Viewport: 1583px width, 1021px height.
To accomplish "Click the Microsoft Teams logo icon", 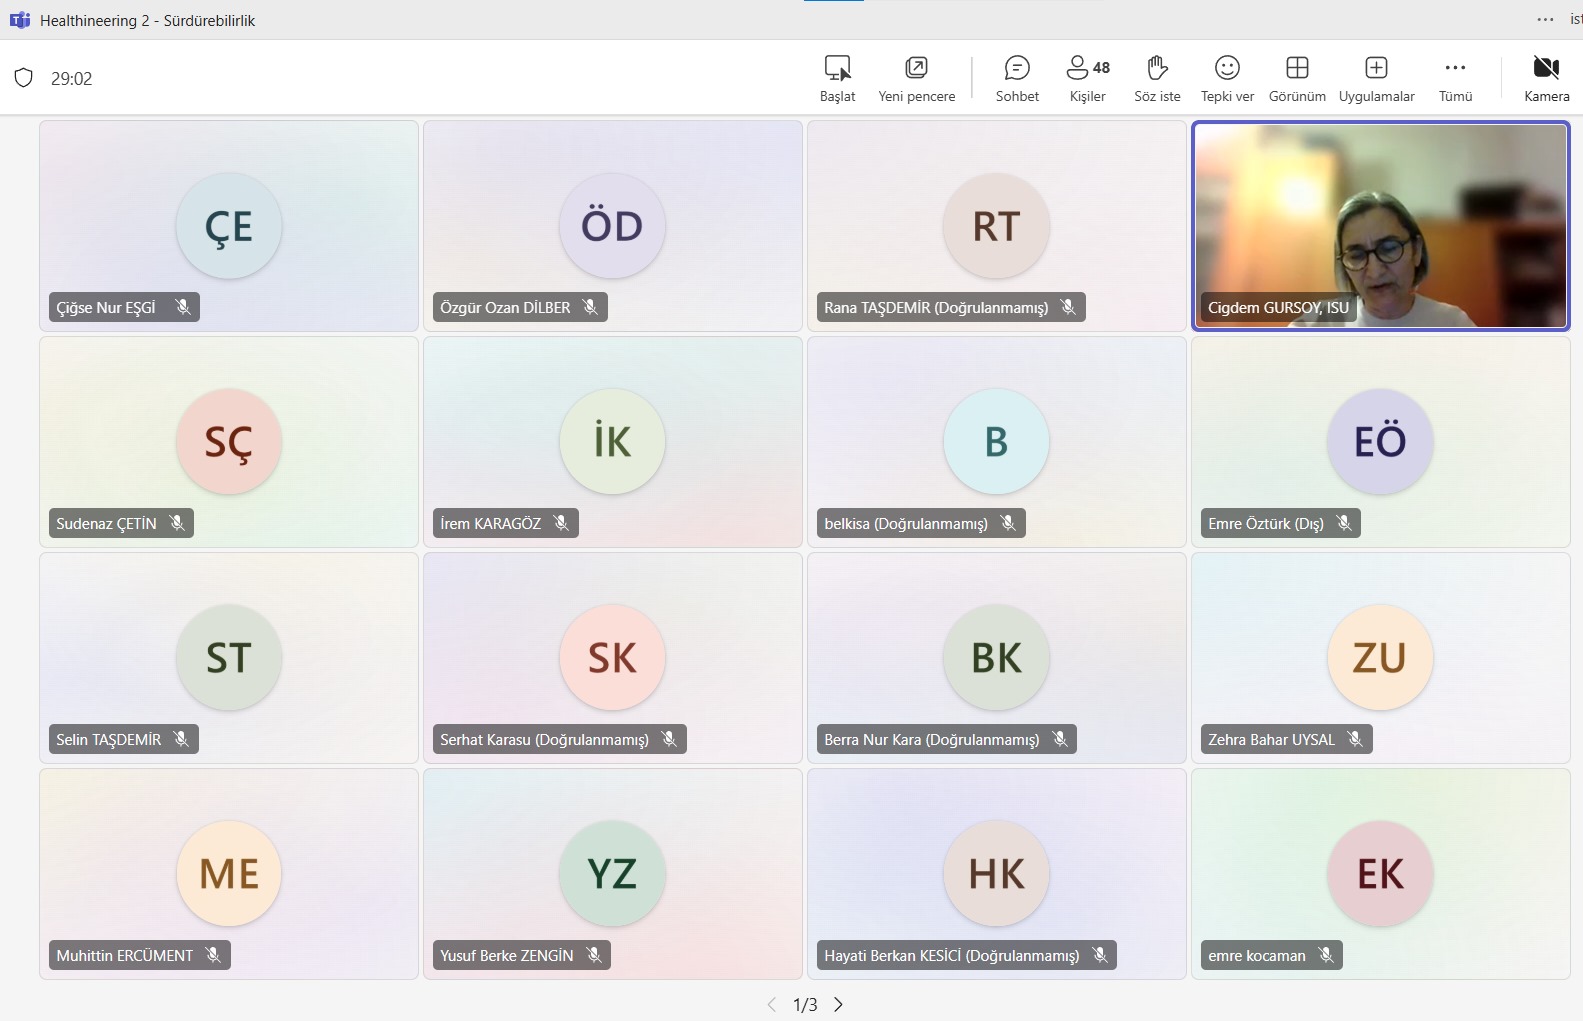I will pos(20,20).
